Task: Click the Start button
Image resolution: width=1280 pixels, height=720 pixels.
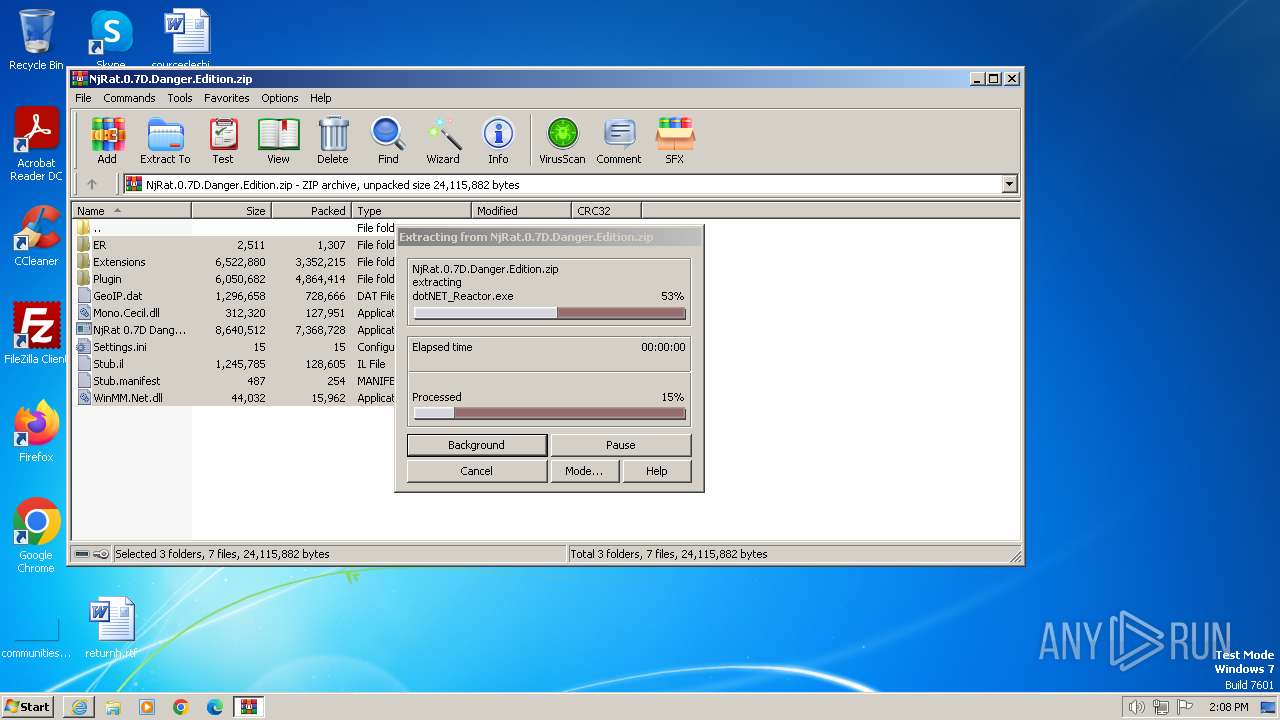Action: click(x=27, y=707)
